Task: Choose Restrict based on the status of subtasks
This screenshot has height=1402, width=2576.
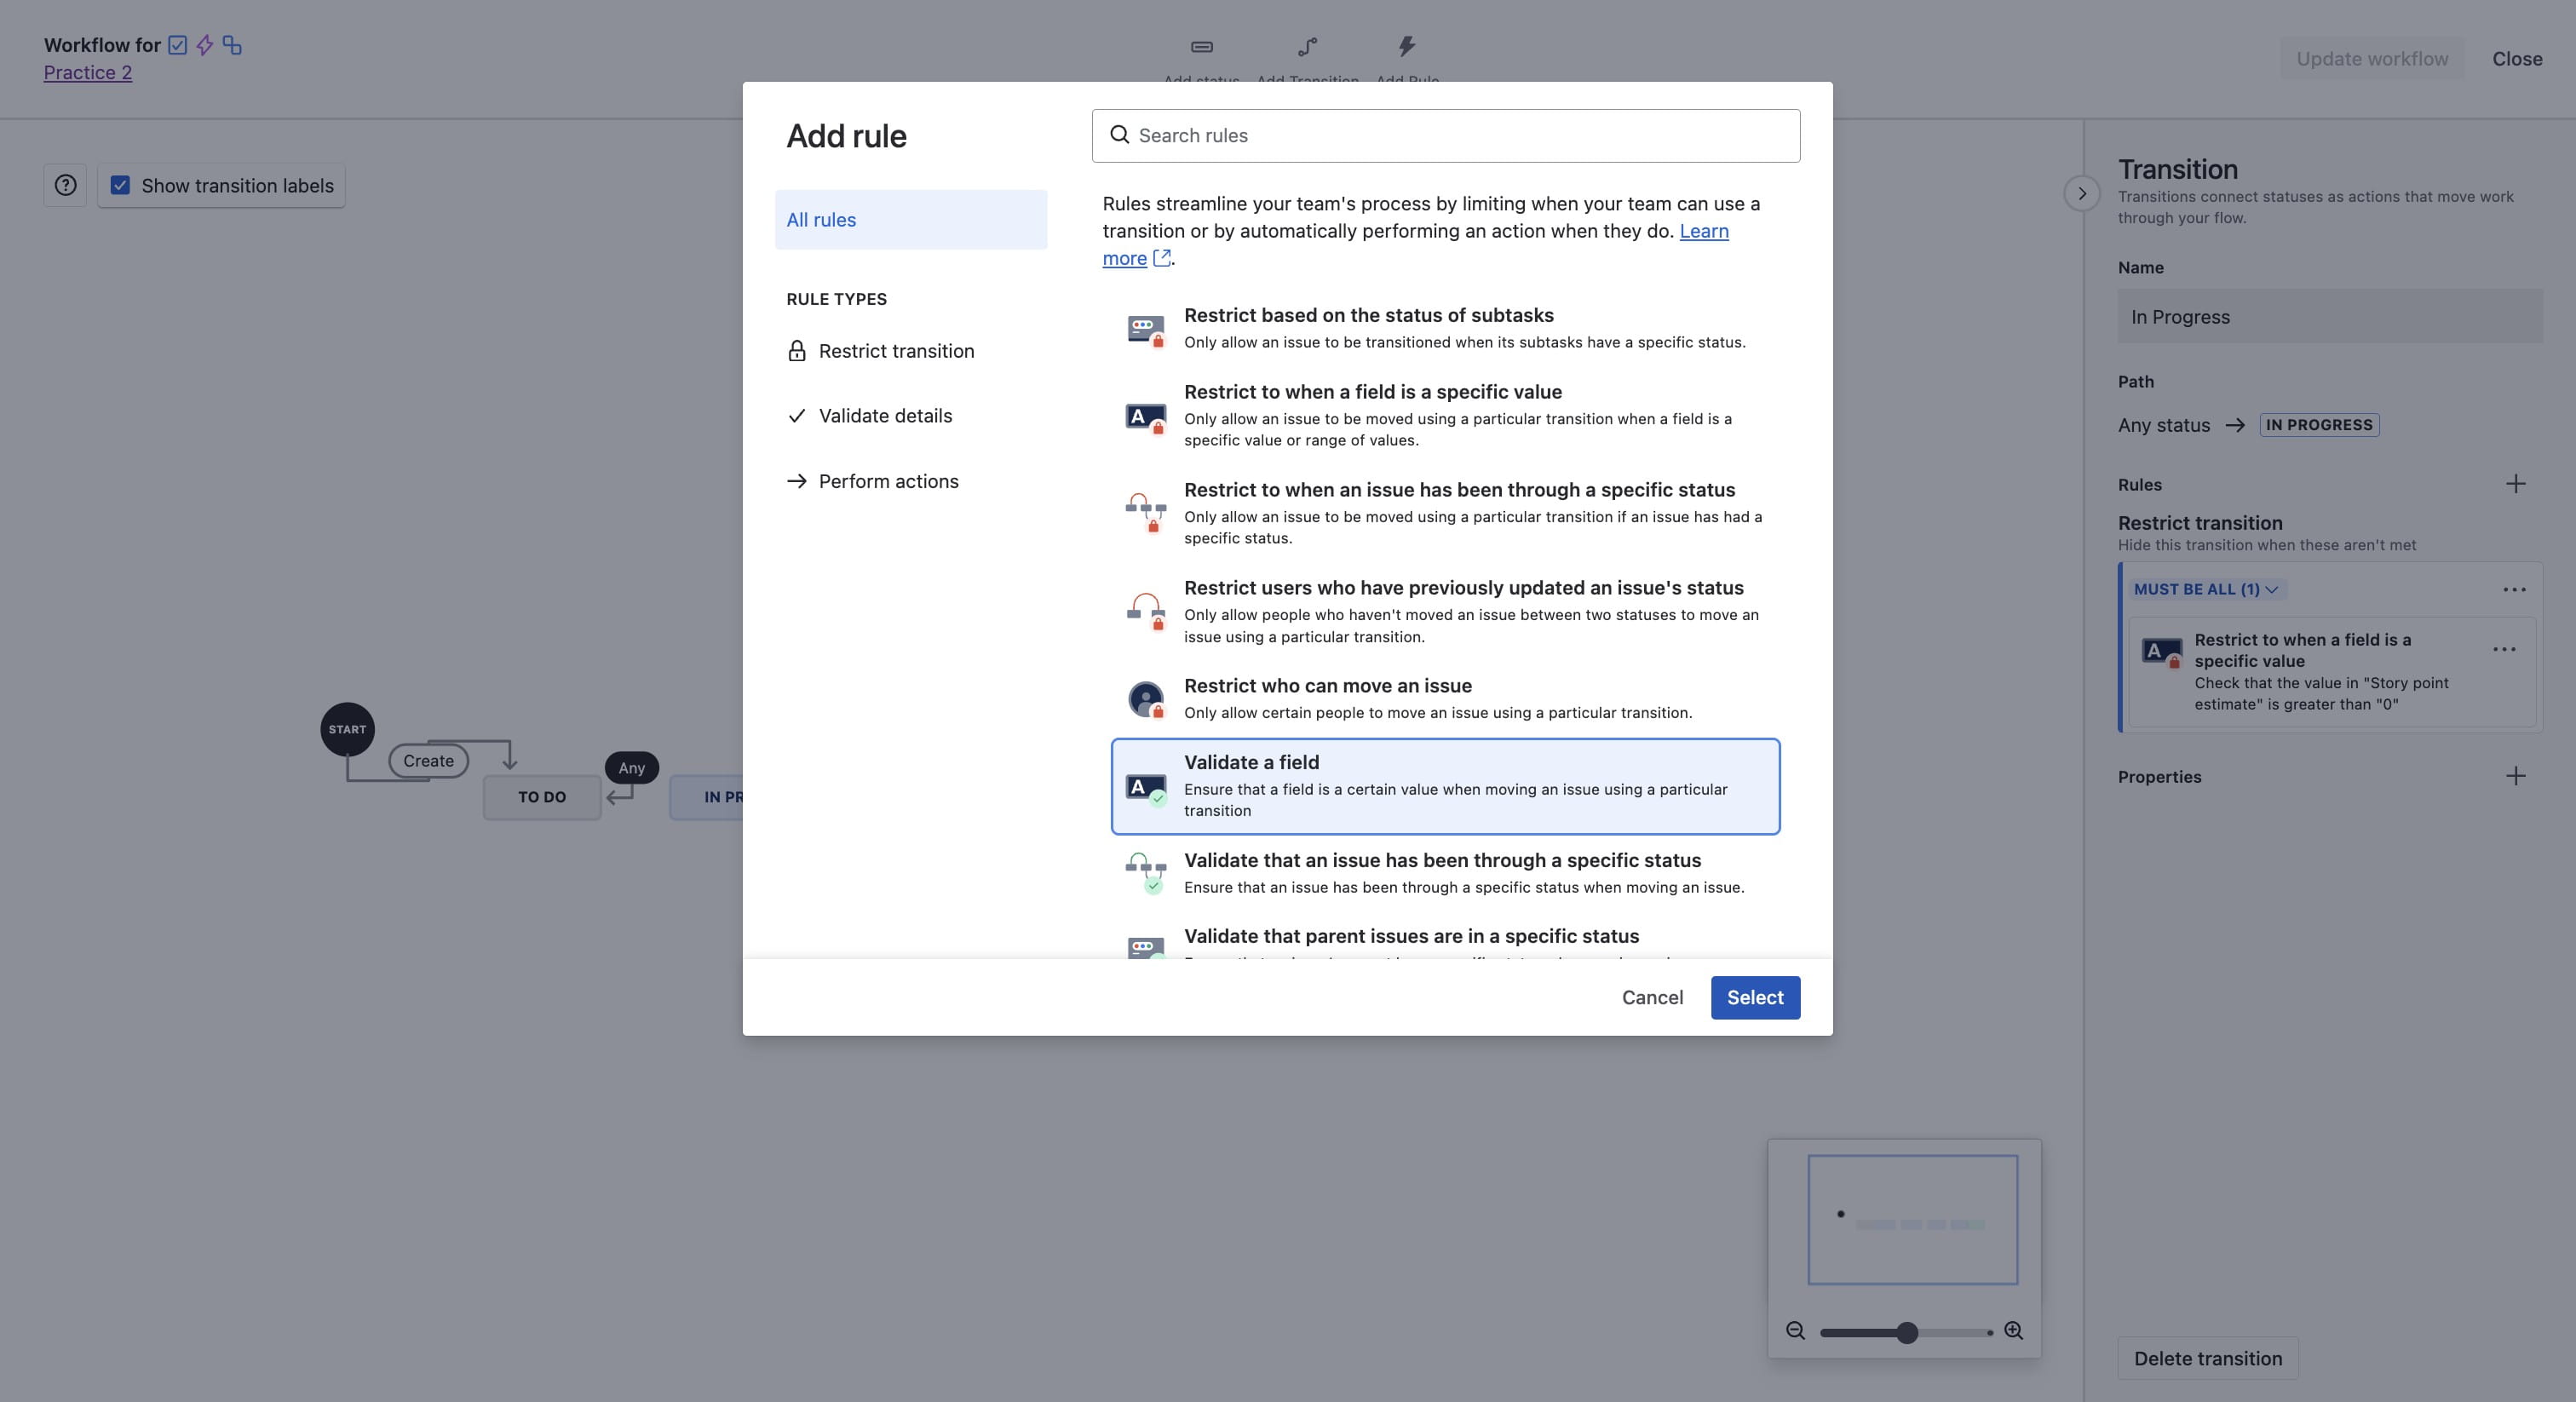Action: click(x=1445, y=328)
